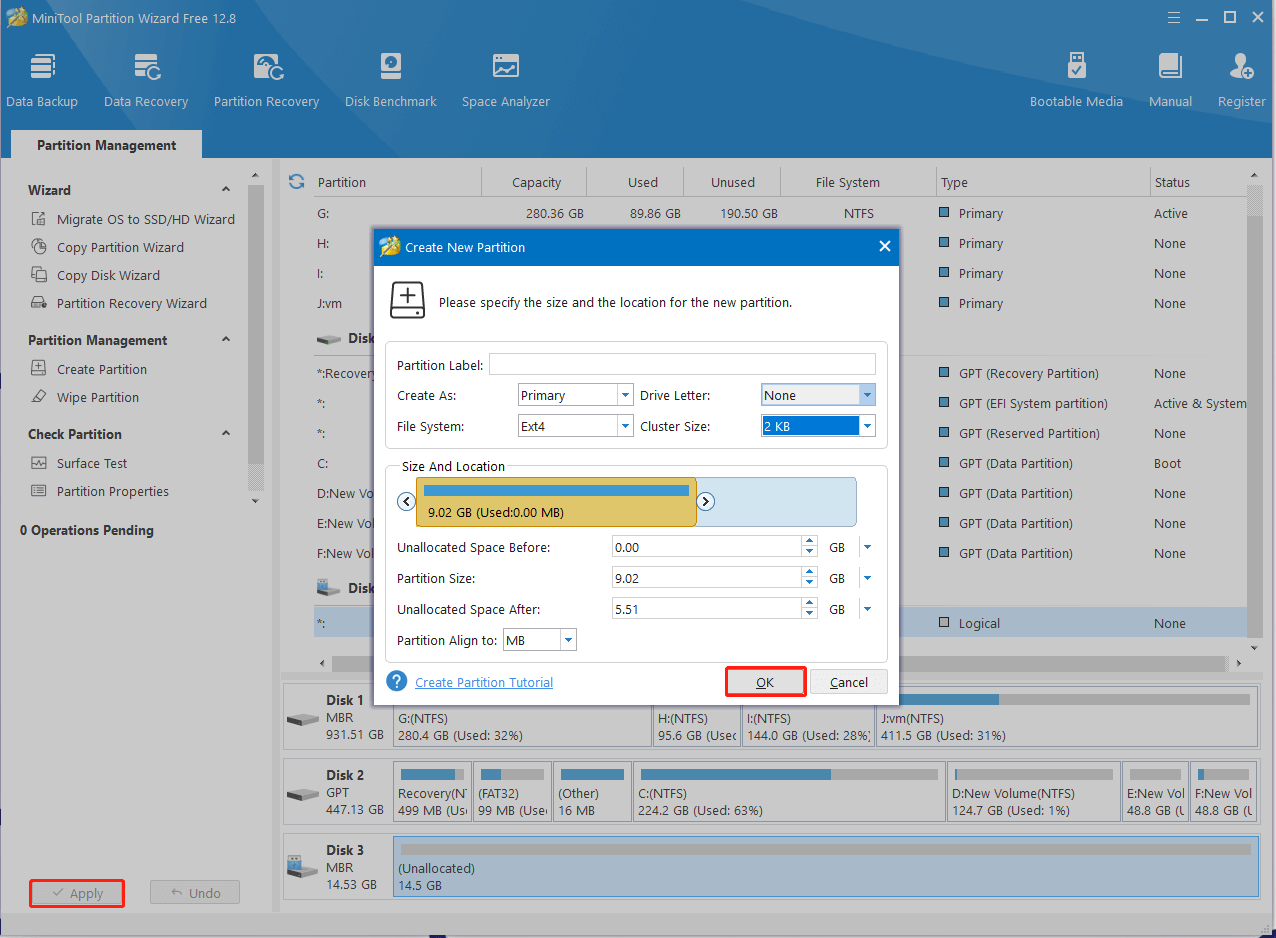Open the application hamburger menu

(1175, 17)
